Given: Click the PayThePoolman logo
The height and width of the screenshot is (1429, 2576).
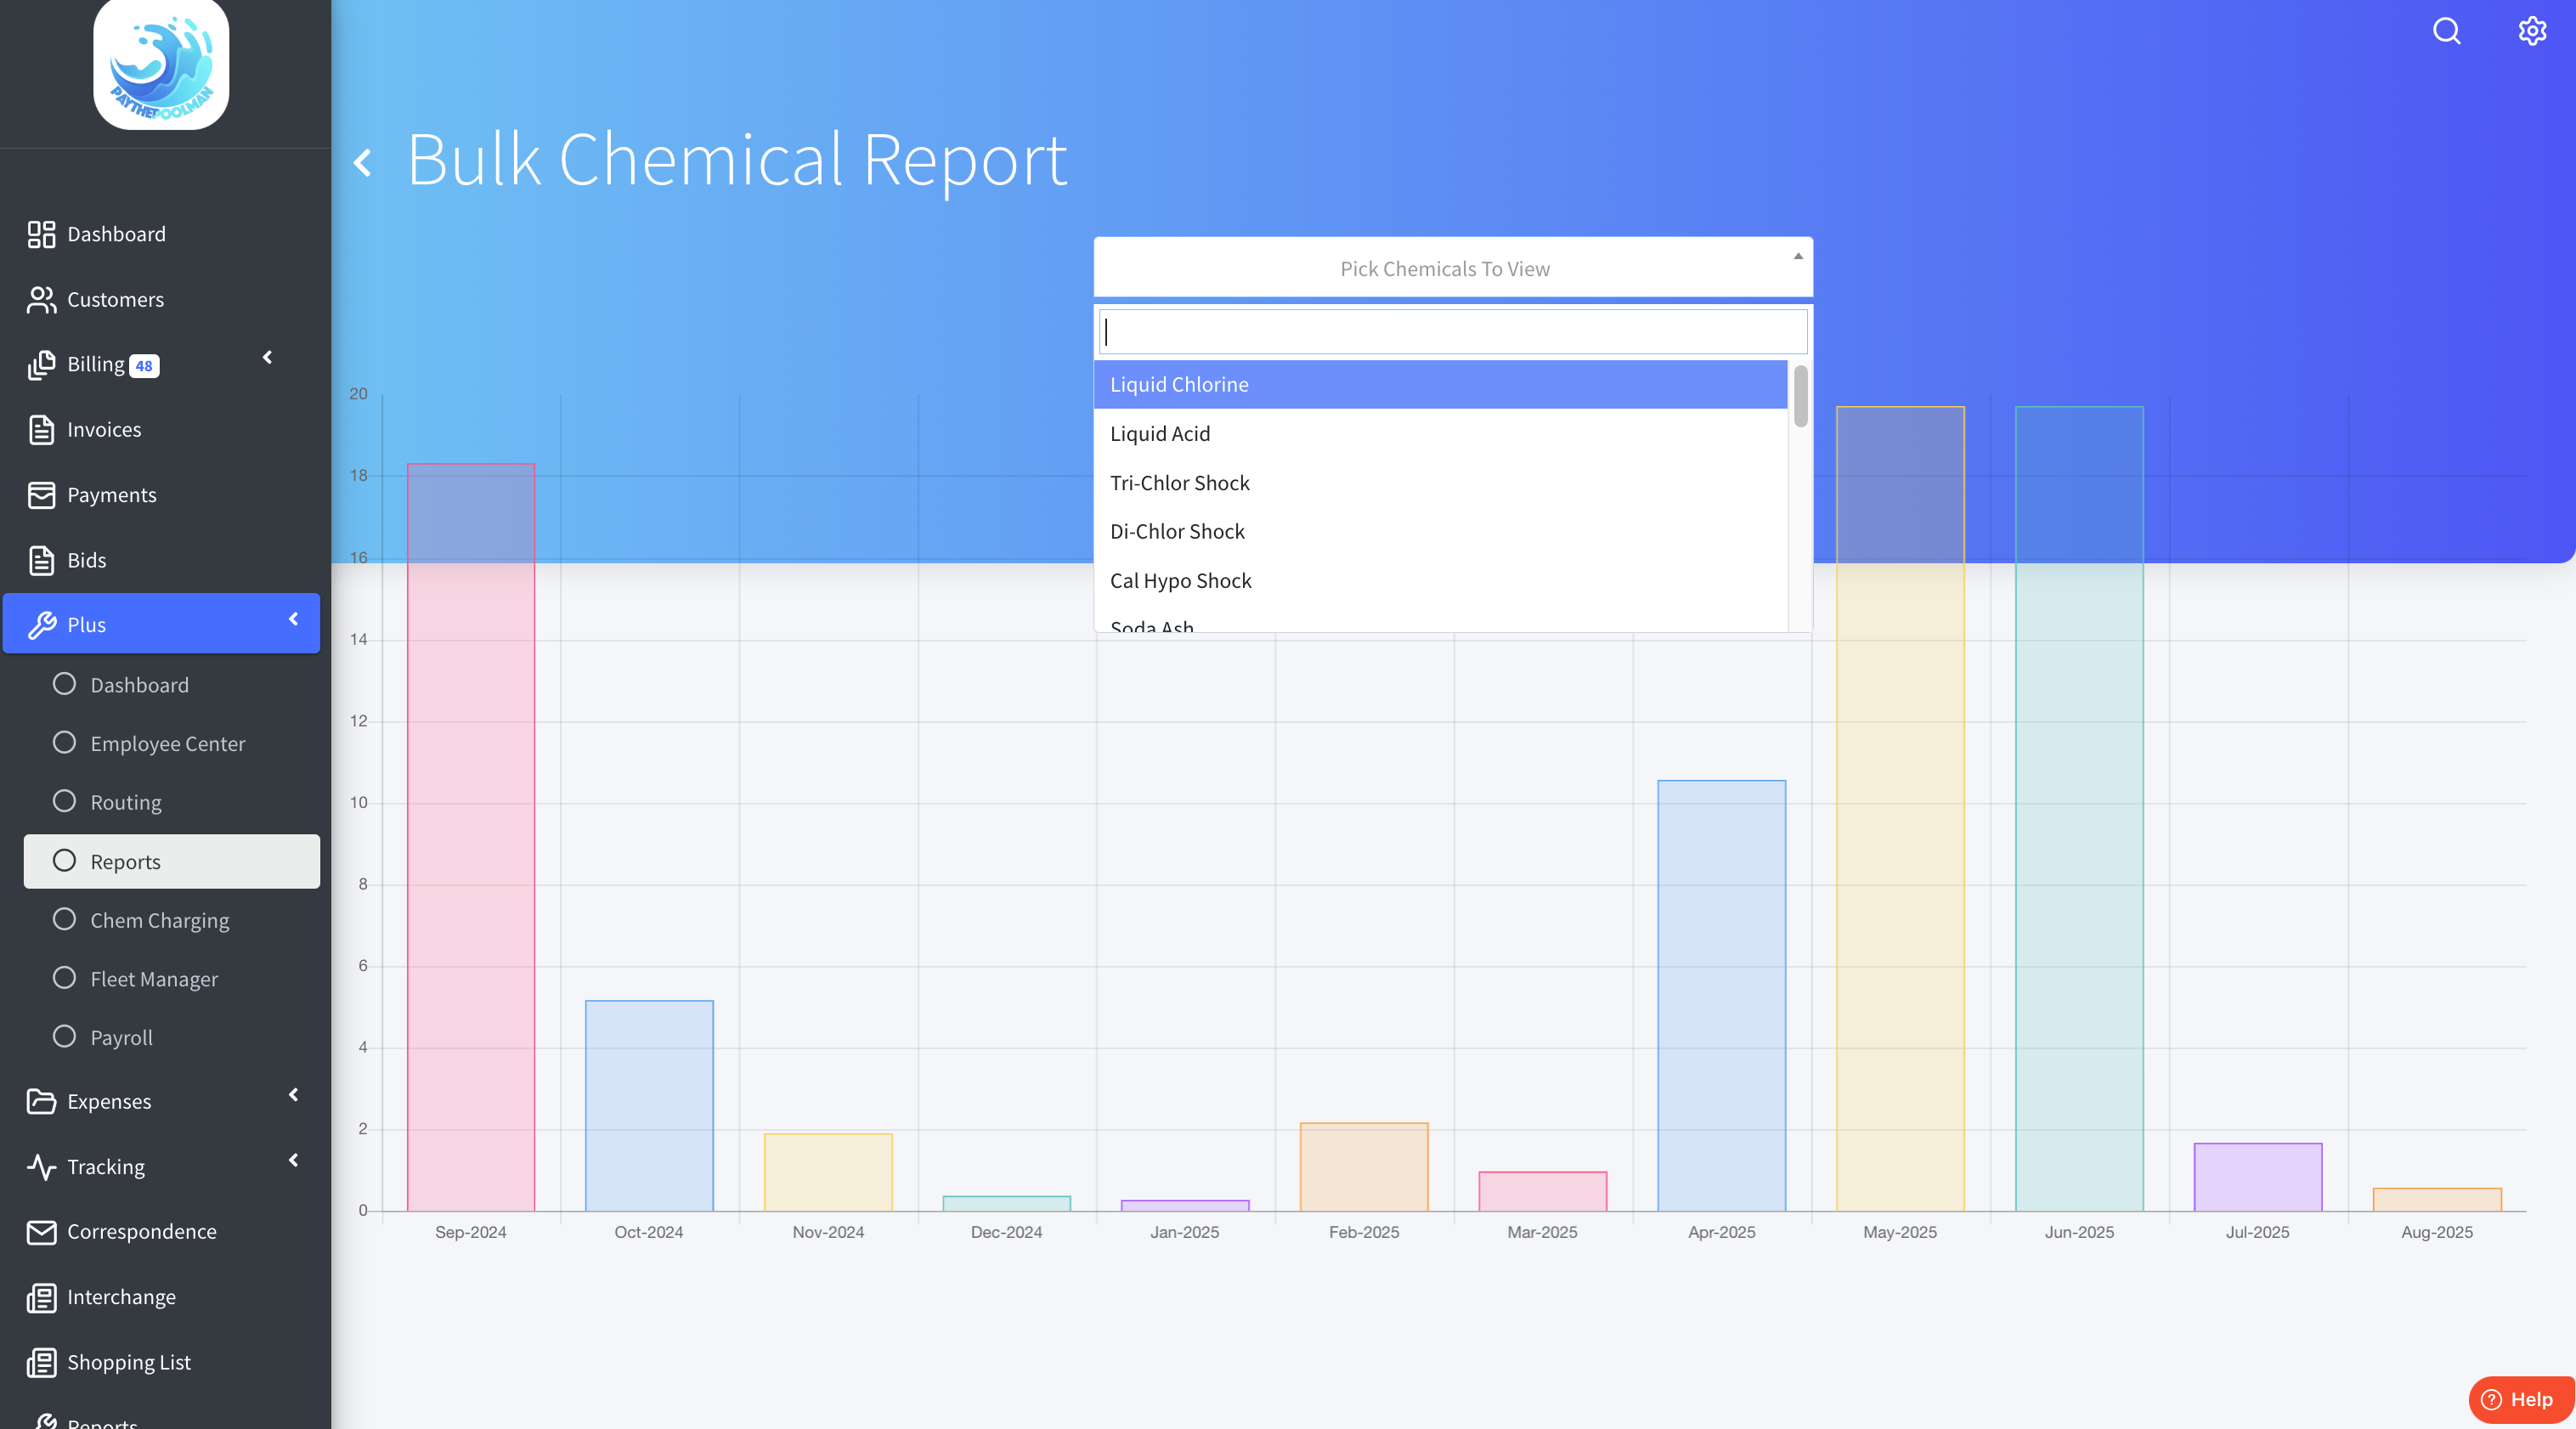Looking at the screenshot, I should coord(161,64).
